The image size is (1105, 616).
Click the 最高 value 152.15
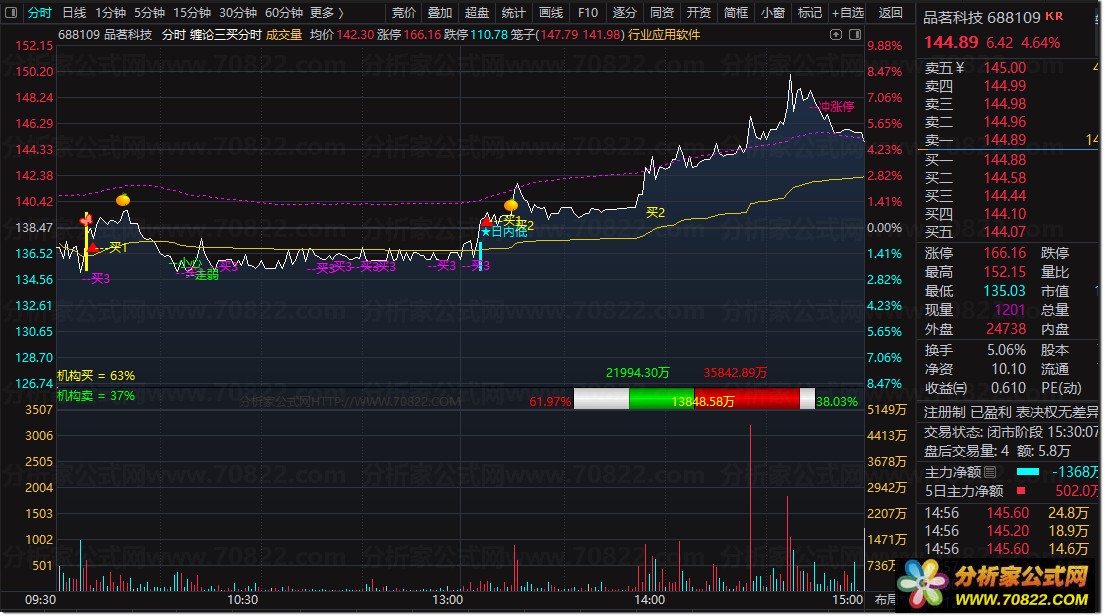pyautogui.click(x=1005, y=271)
